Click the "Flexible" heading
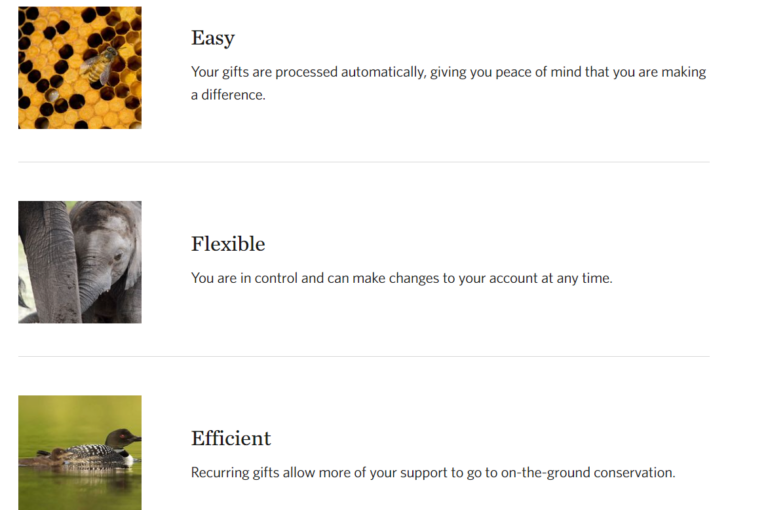The width and height of the screenshot is (768, 510). (228, 244)
